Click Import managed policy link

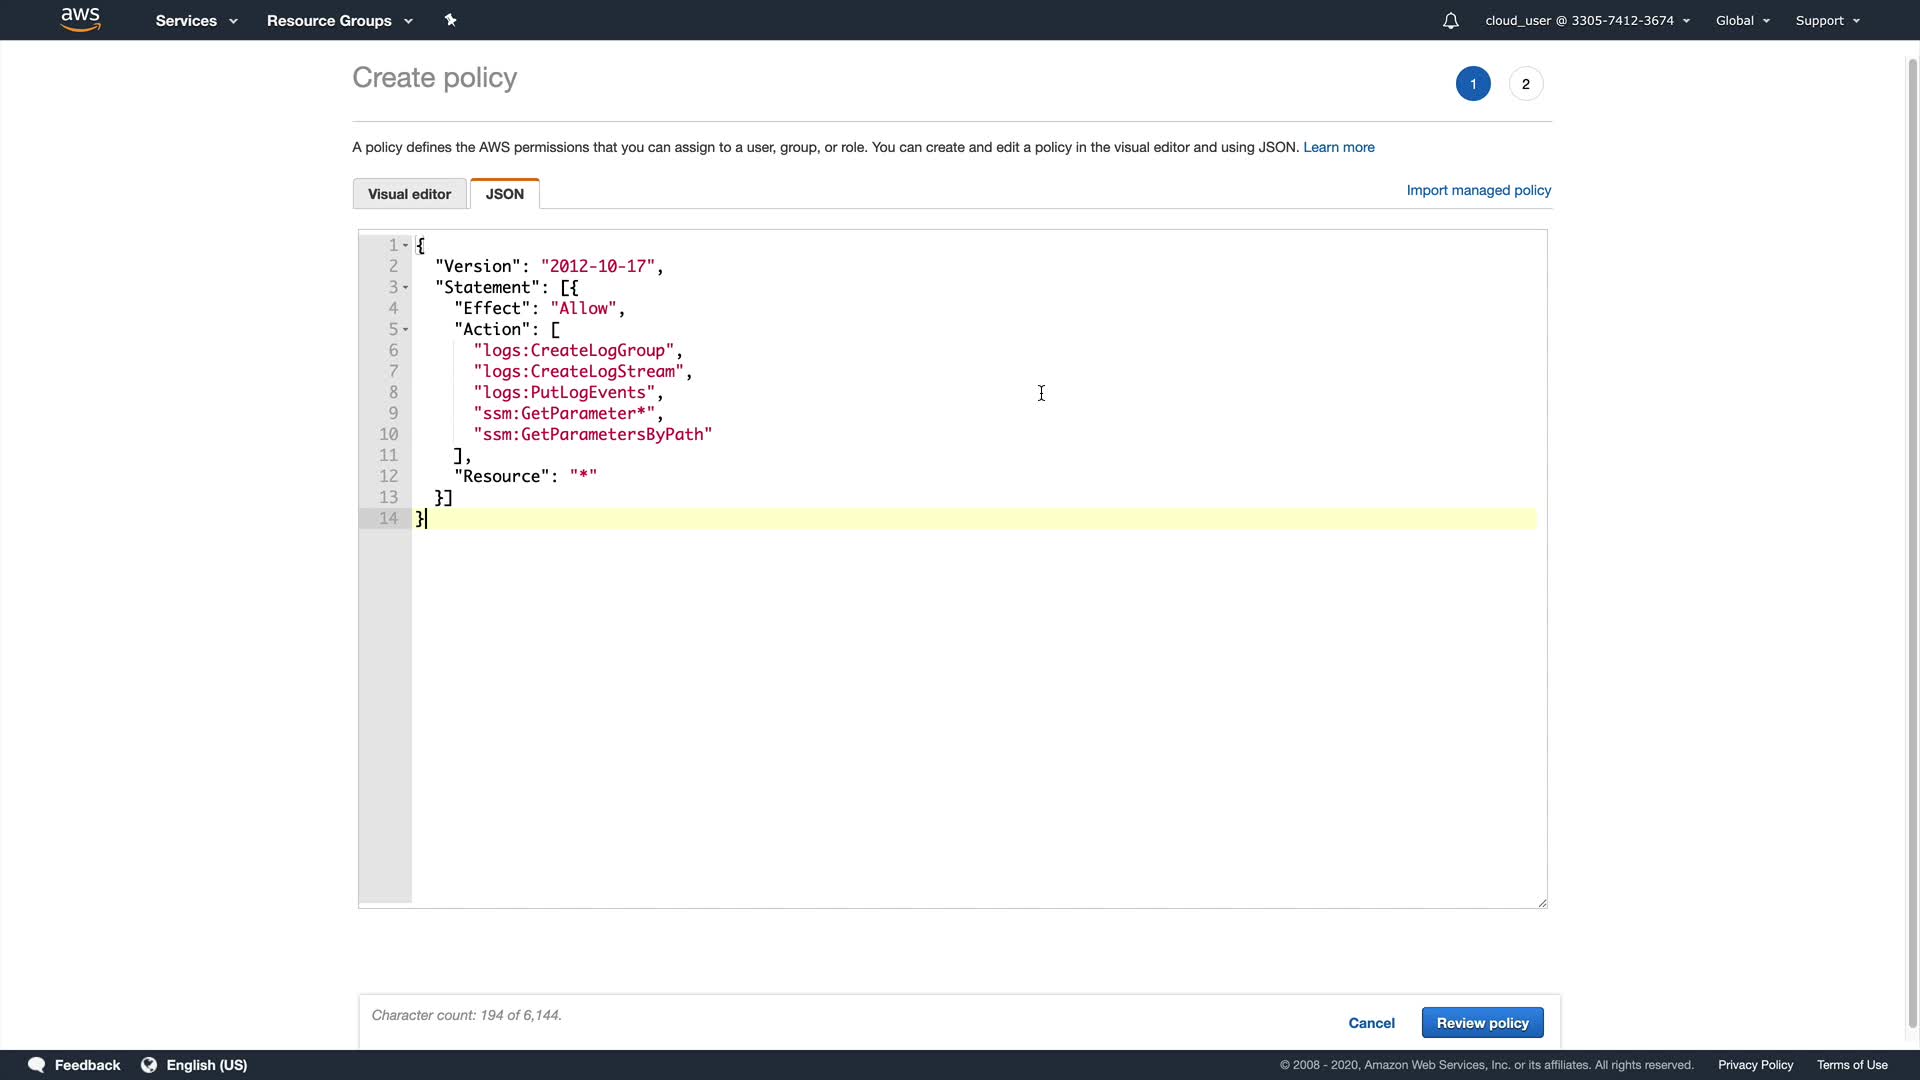pyautogui.click(x=1478, y=190)
